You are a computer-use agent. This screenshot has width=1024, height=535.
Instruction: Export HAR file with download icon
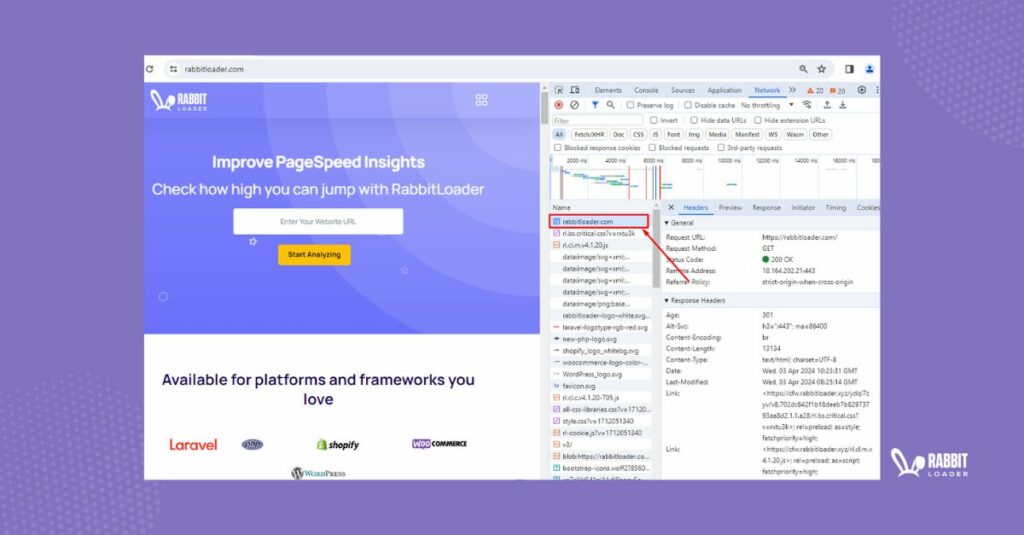842,105
